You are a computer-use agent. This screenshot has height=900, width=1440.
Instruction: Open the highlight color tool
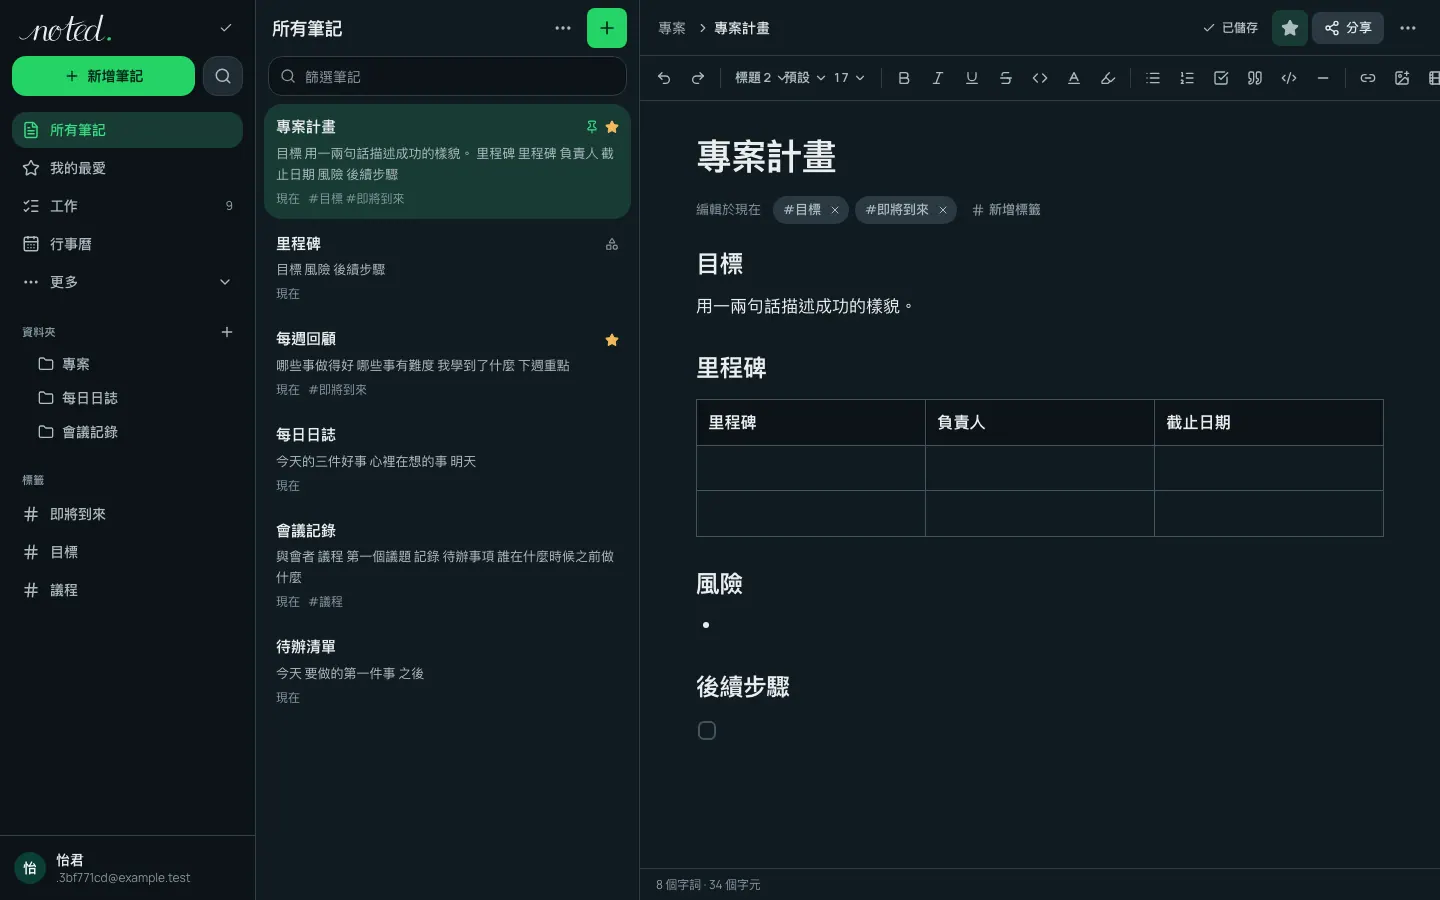[1108, 78]
